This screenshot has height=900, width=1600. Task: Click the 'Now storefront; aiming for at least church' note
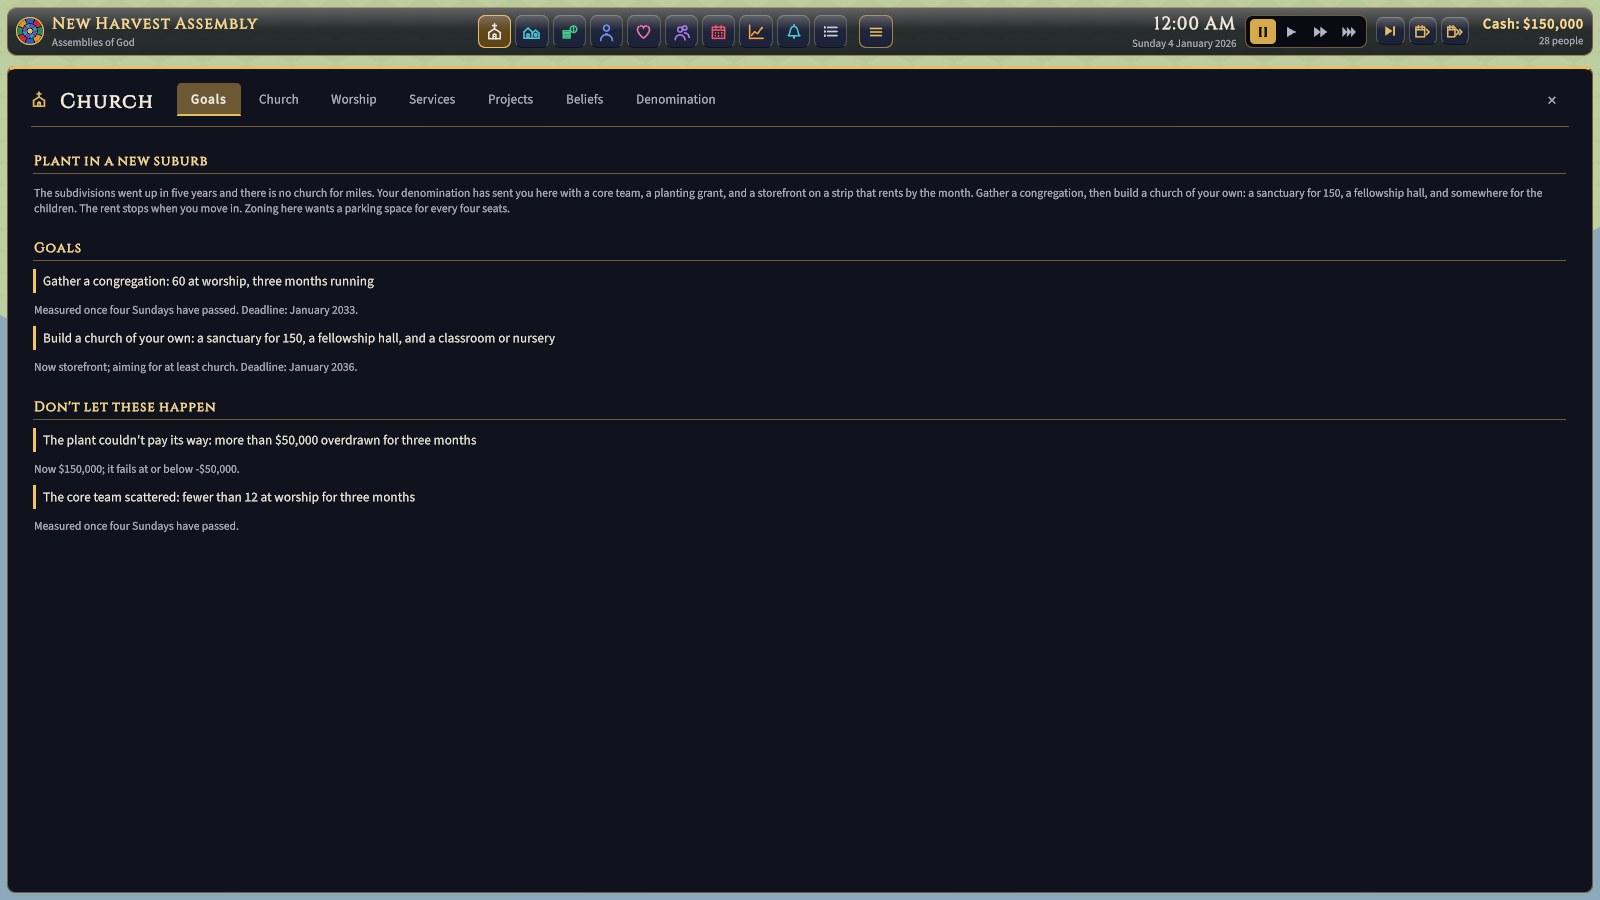click(135, 367)
